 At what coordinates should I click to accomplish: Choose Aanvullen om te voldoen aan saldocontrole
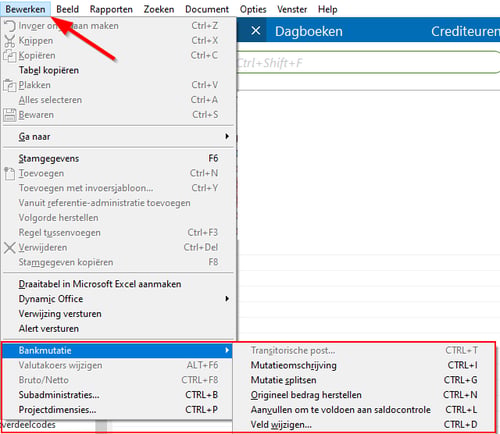pyautogui.click(x=364, y=410)
